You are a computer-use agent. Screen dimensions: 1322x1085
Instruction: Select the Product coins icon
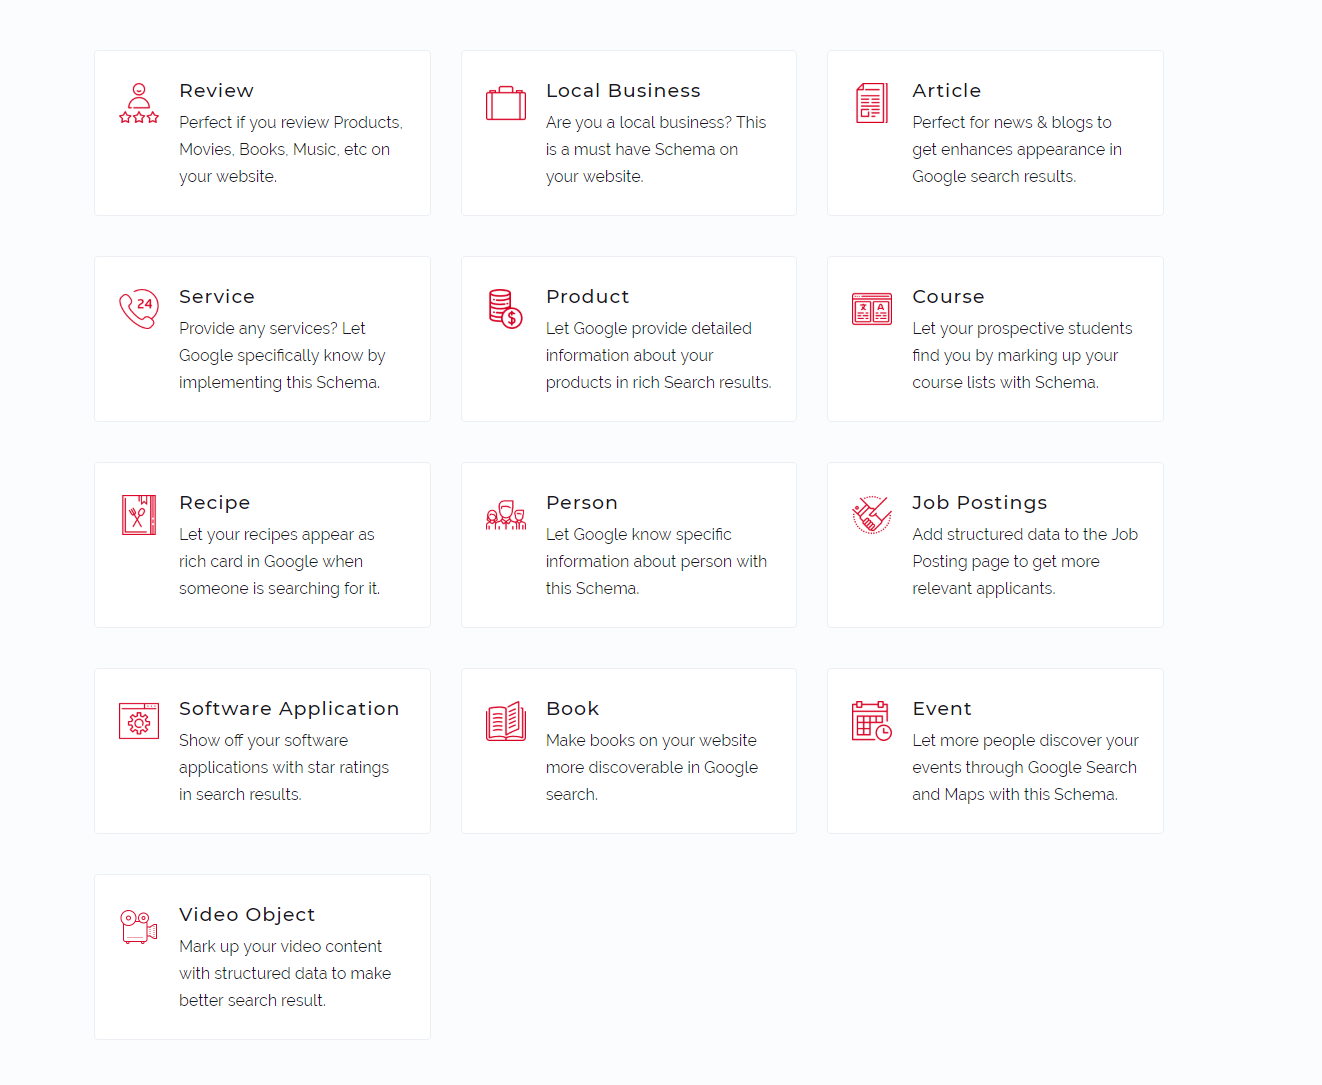505,308
